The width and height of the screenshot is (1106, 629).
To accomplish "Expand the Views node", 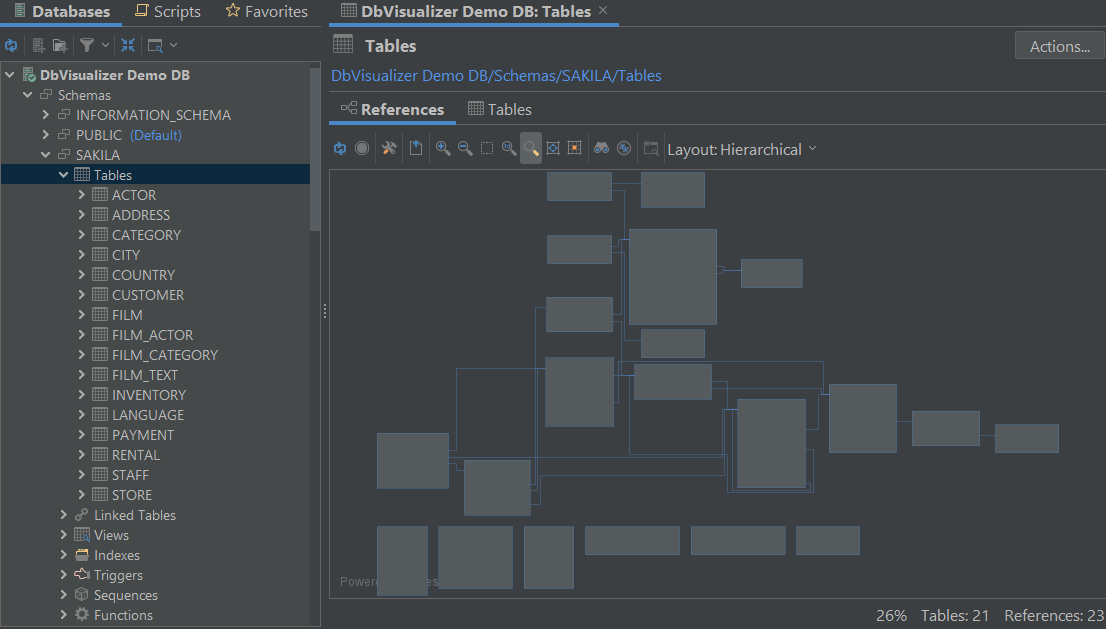I will tap(63, 535).
